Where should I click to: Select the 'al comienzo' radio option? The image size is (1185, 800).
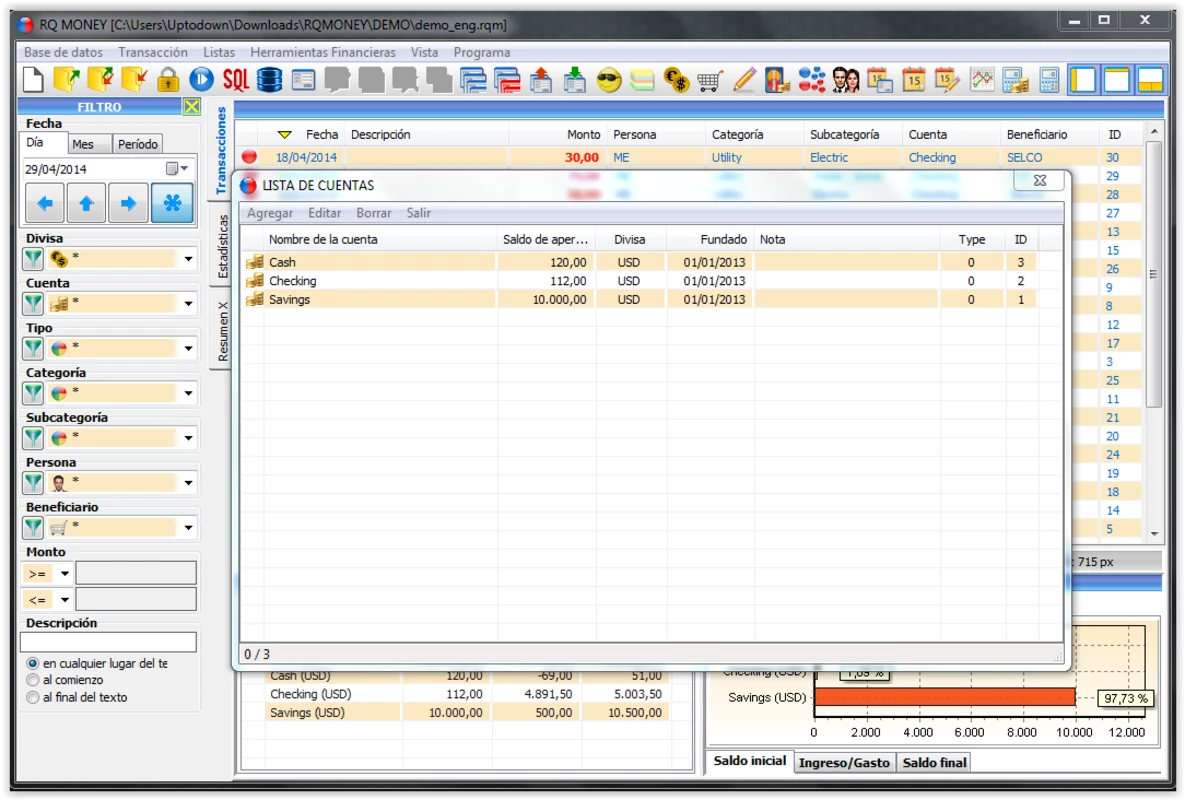tap(32, 680)
